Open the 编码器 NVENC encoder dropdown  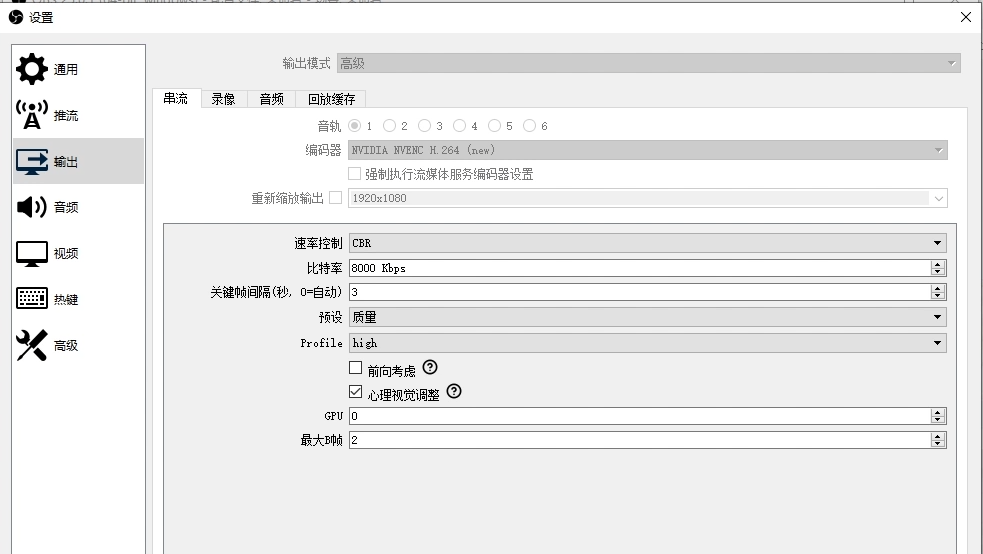[648, 150]
